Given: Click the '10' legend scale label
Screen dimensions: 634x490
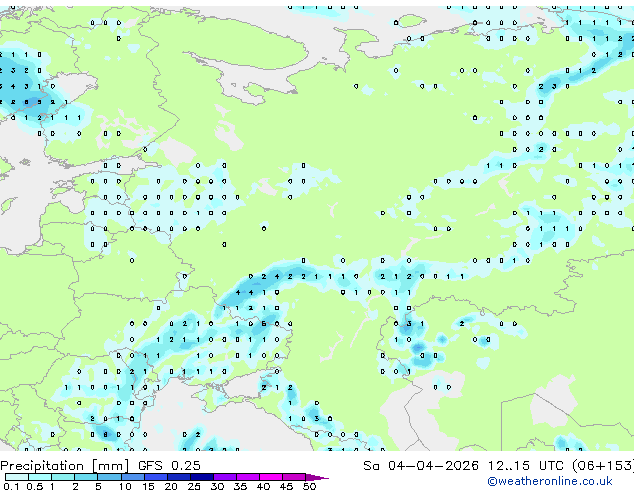Looking at the screenshot, I should 125,486.
